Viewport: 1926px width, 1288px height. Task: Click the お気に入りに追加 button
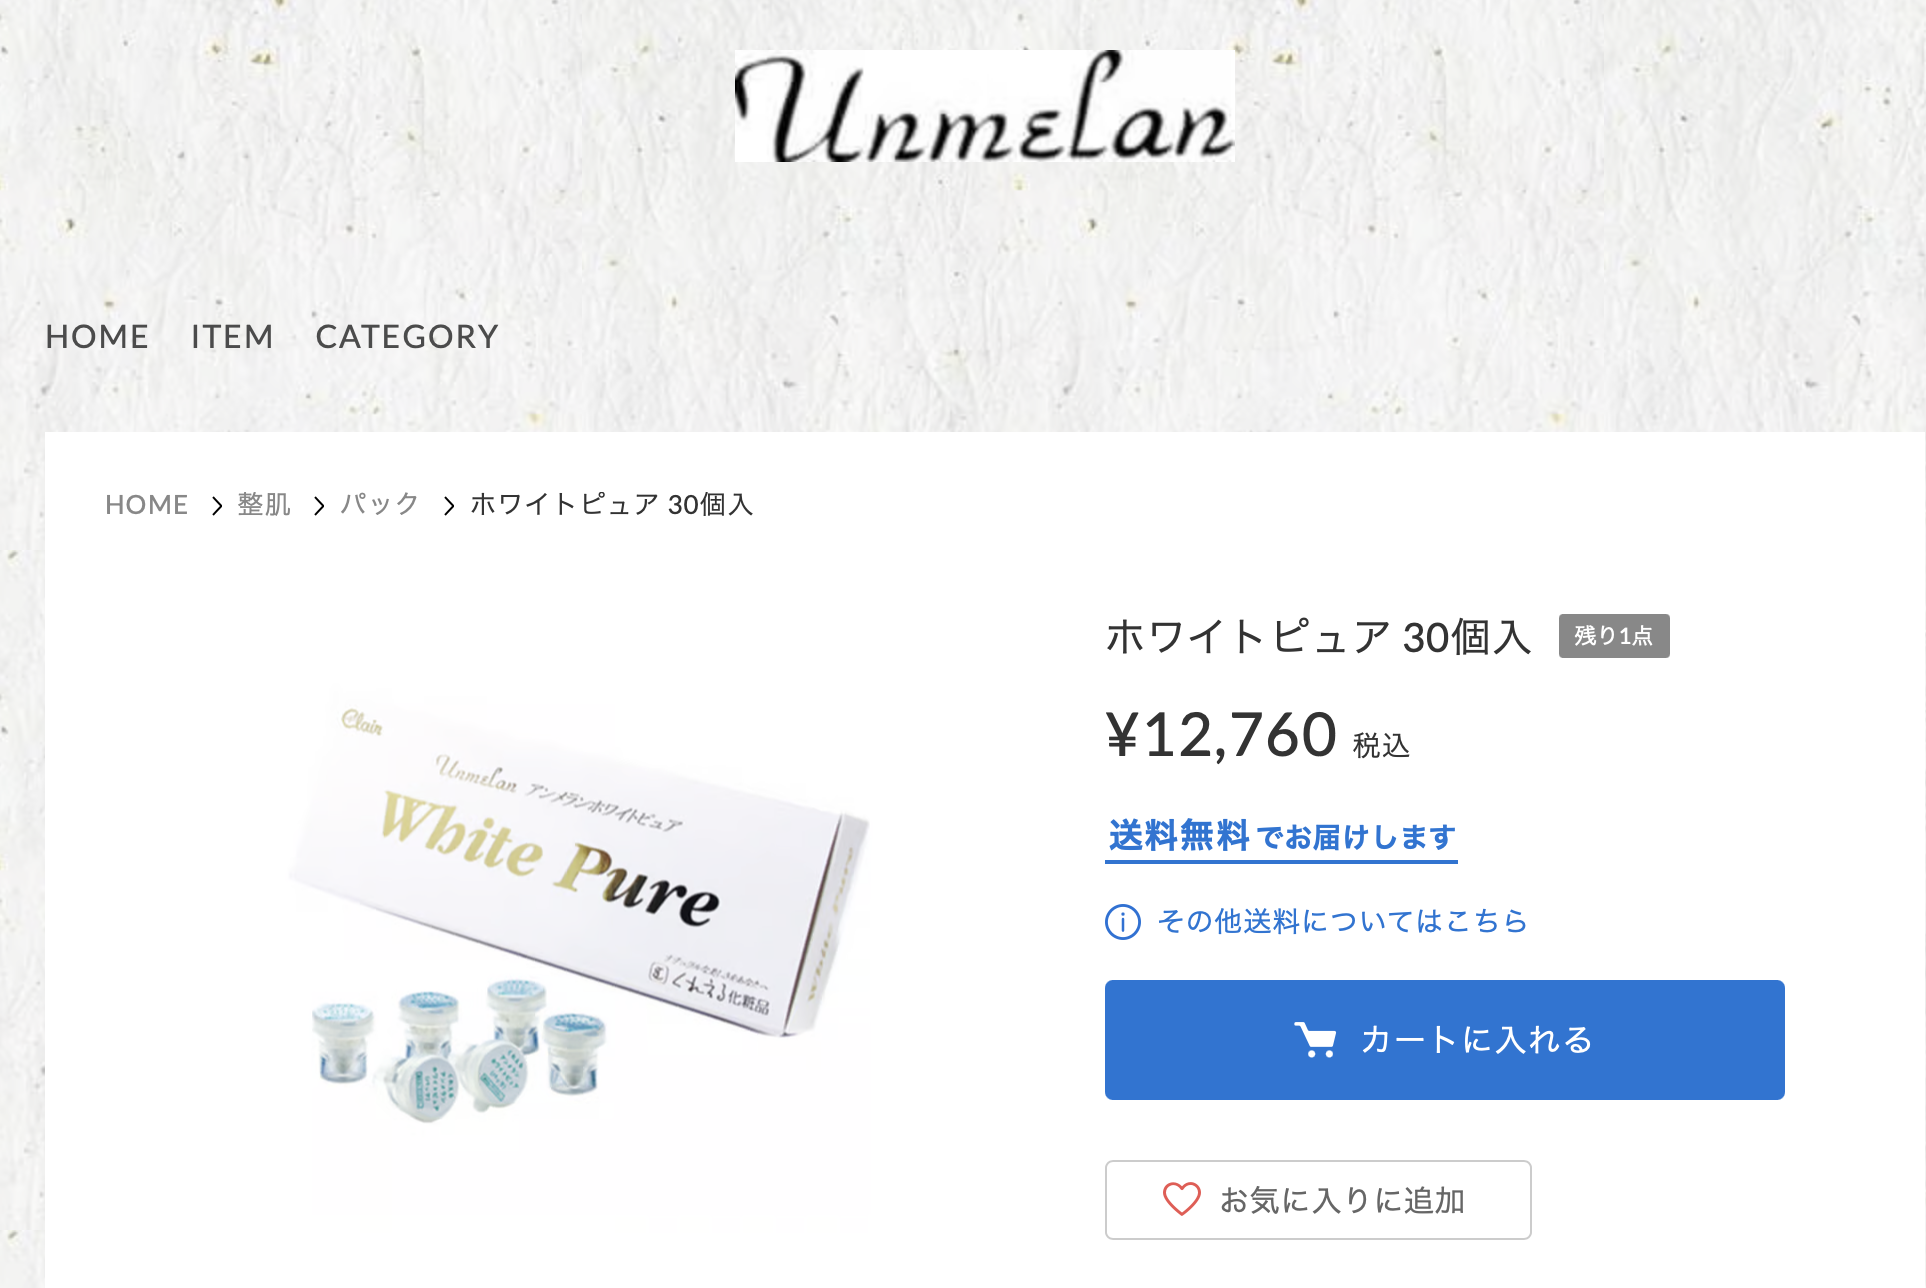1318,1200
